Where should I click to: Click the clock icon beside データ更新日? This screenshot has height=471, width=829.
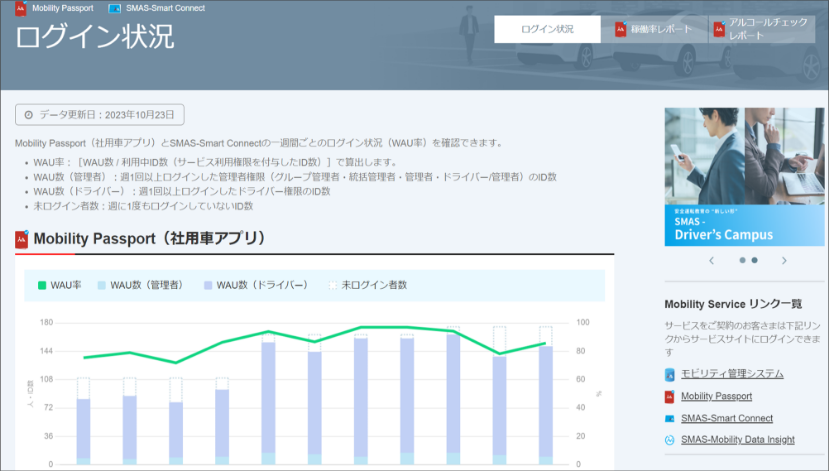(x=29, y=115)
